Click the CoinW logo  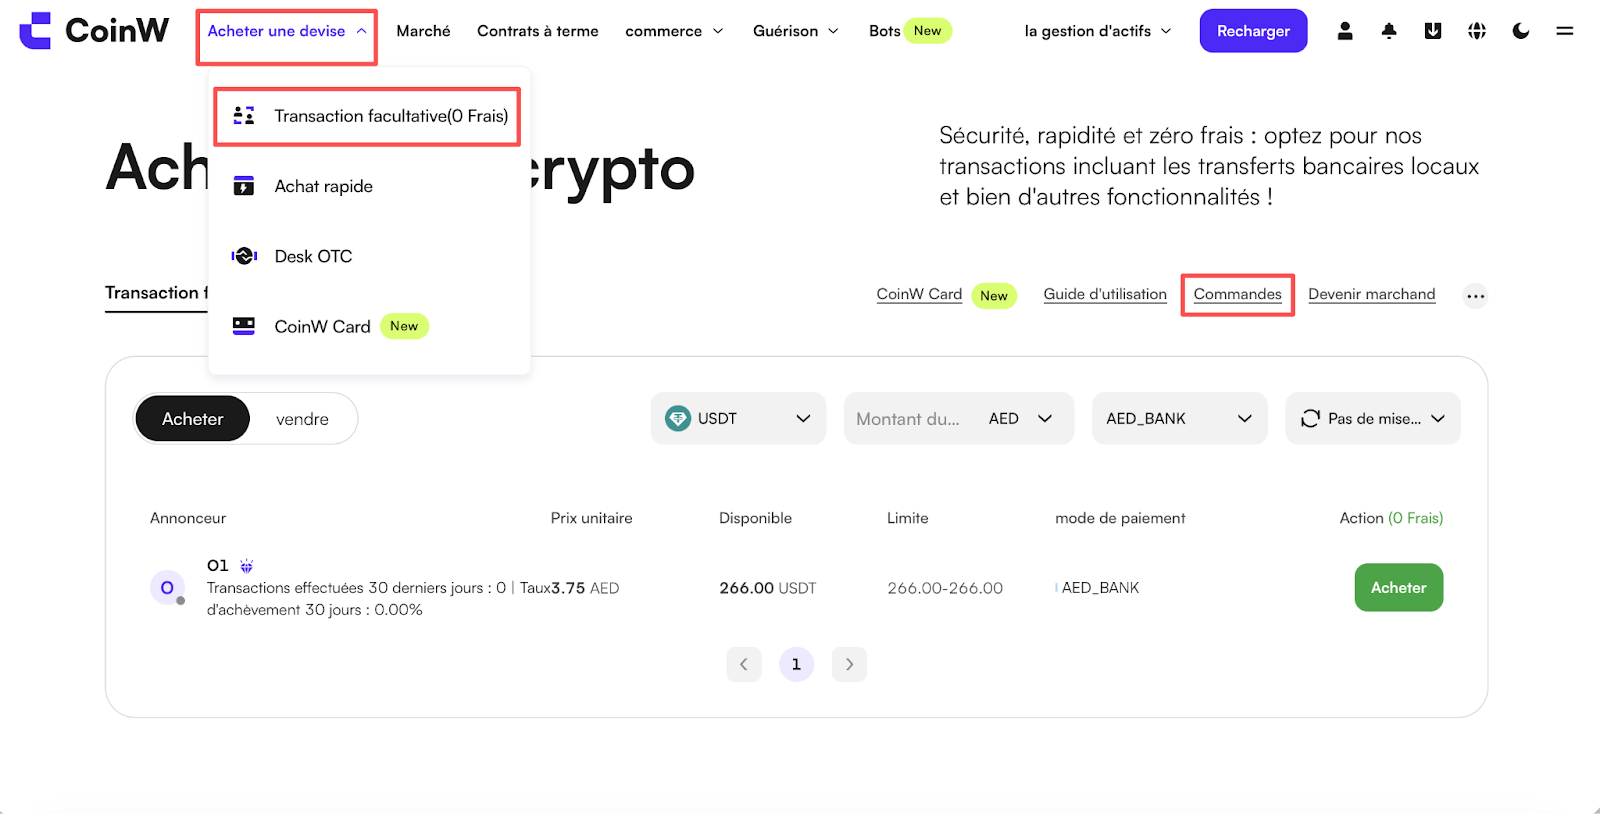tap(94, 31)
